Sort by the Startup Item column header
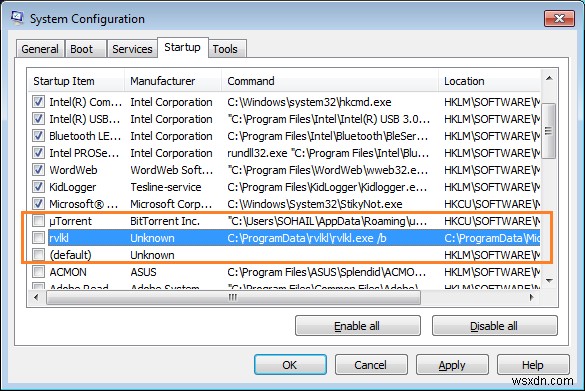The image size is (585, 391). (x=76, y=81)
